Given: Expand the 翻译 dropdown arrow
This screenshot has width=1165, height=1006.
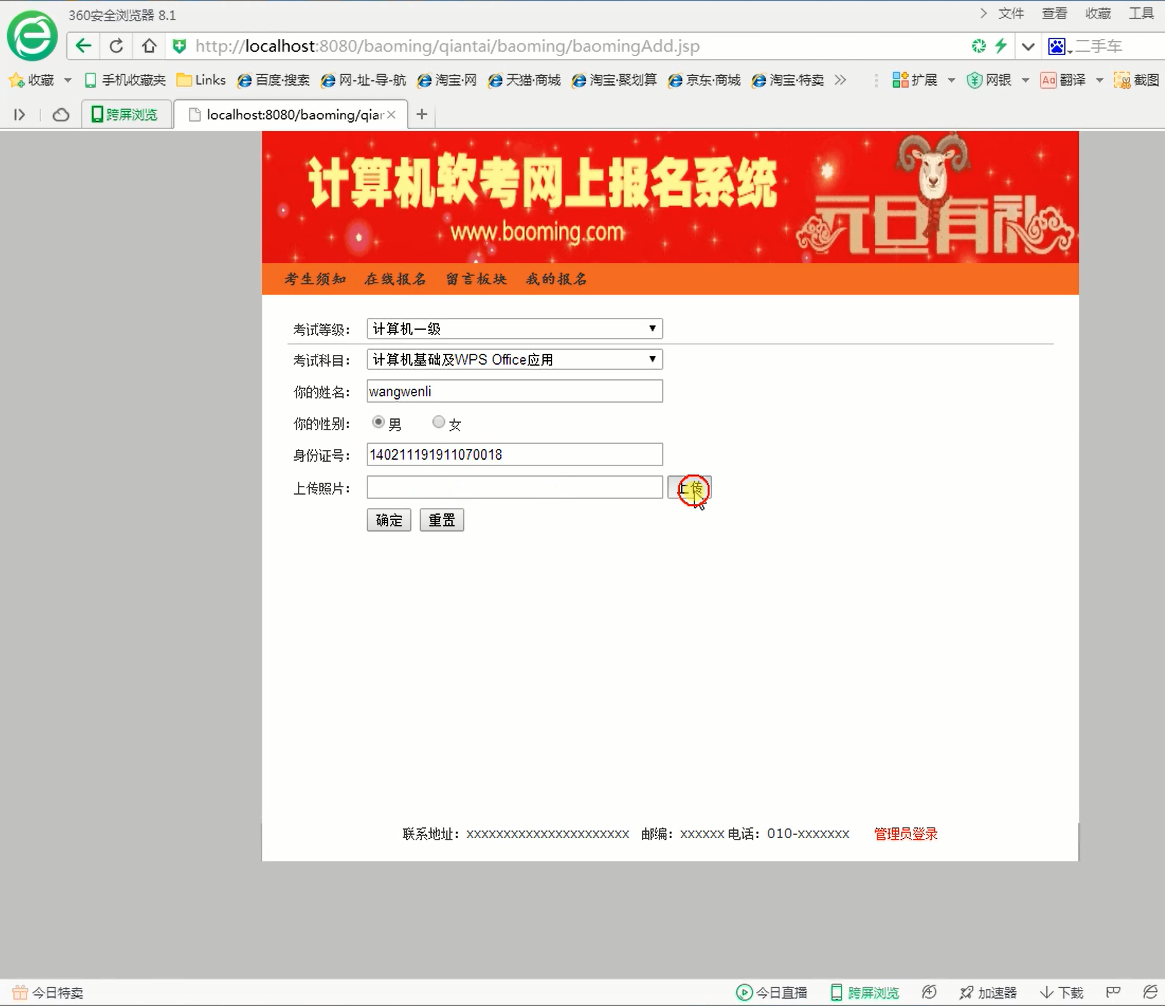Looking at the screenshot, I should pos(1100,80).
